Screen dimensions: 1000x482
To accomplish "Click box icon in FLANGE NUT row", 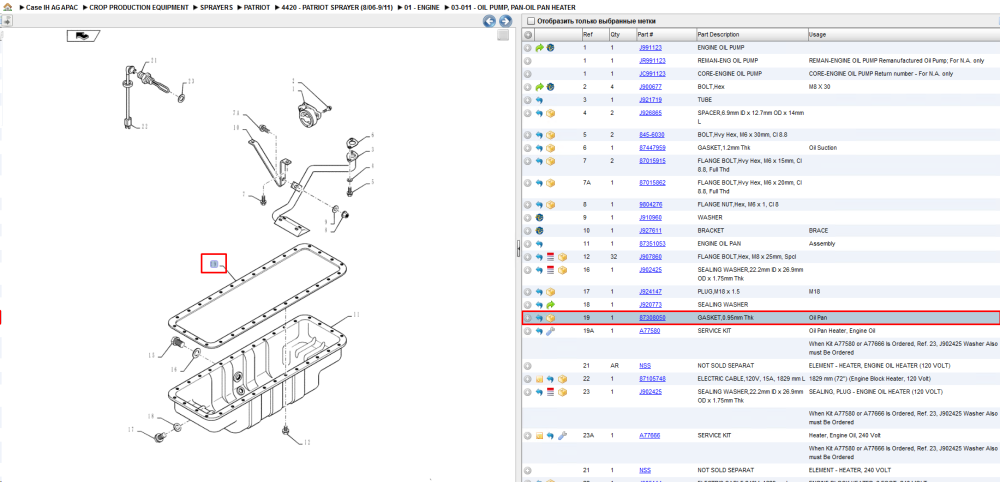I will tap(551, 205).
